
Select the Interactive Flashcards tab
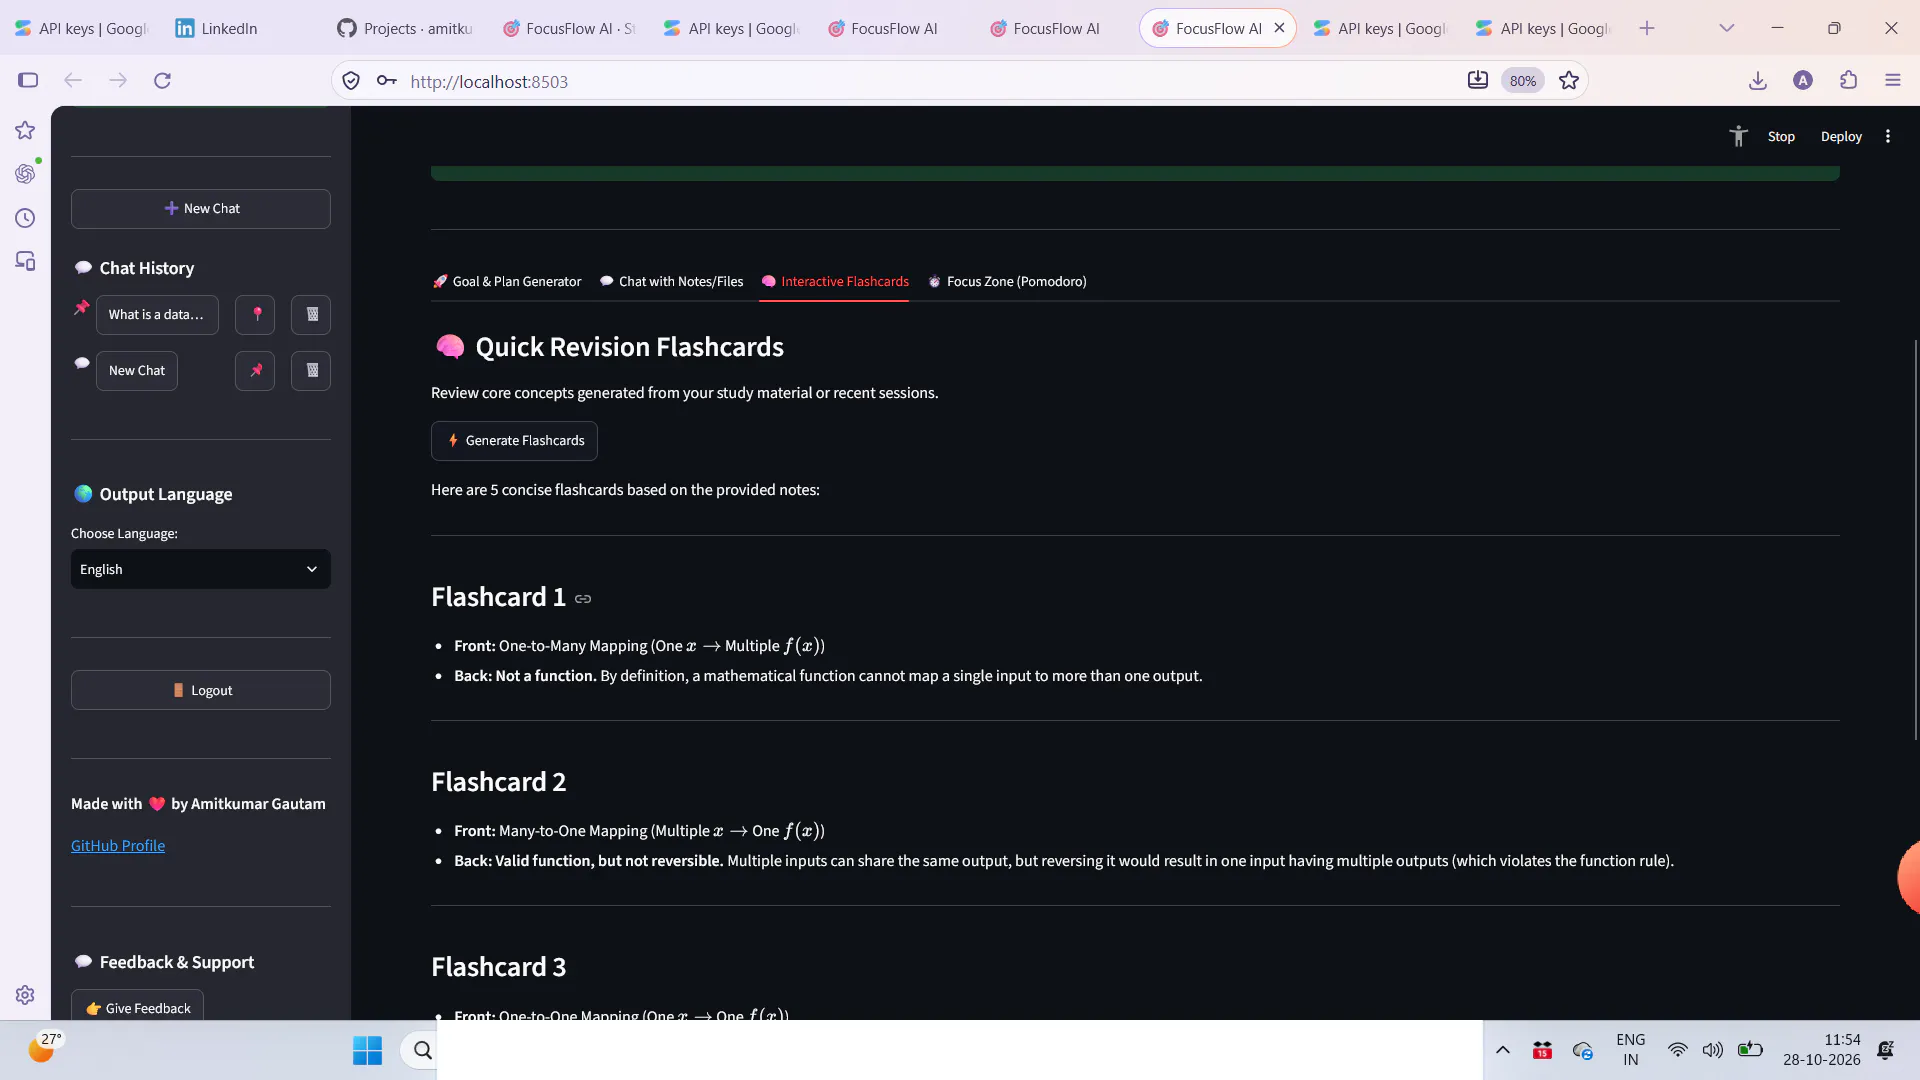tap(835, 281)
